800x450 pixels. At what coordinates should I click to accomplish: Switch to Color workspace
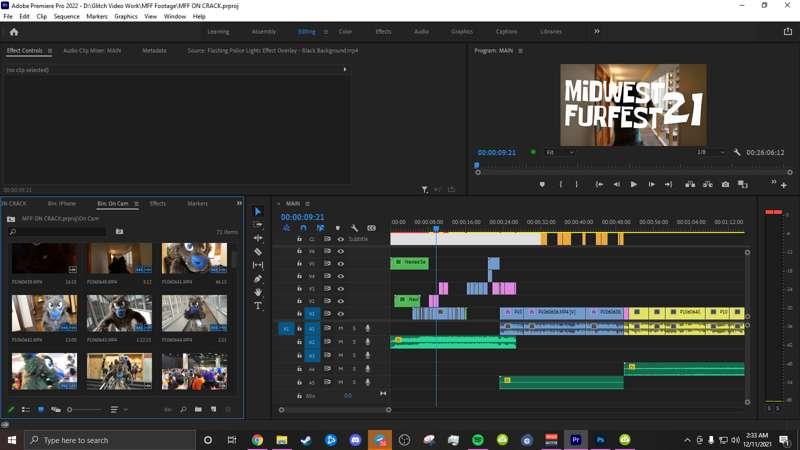click(345, 32)
